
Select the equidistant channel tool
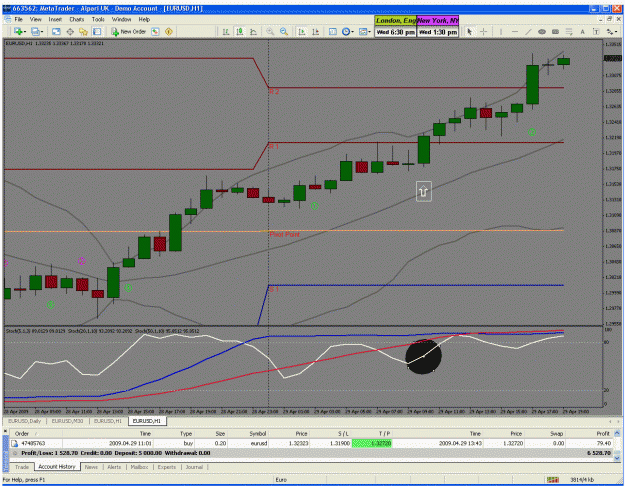[542, 31]
